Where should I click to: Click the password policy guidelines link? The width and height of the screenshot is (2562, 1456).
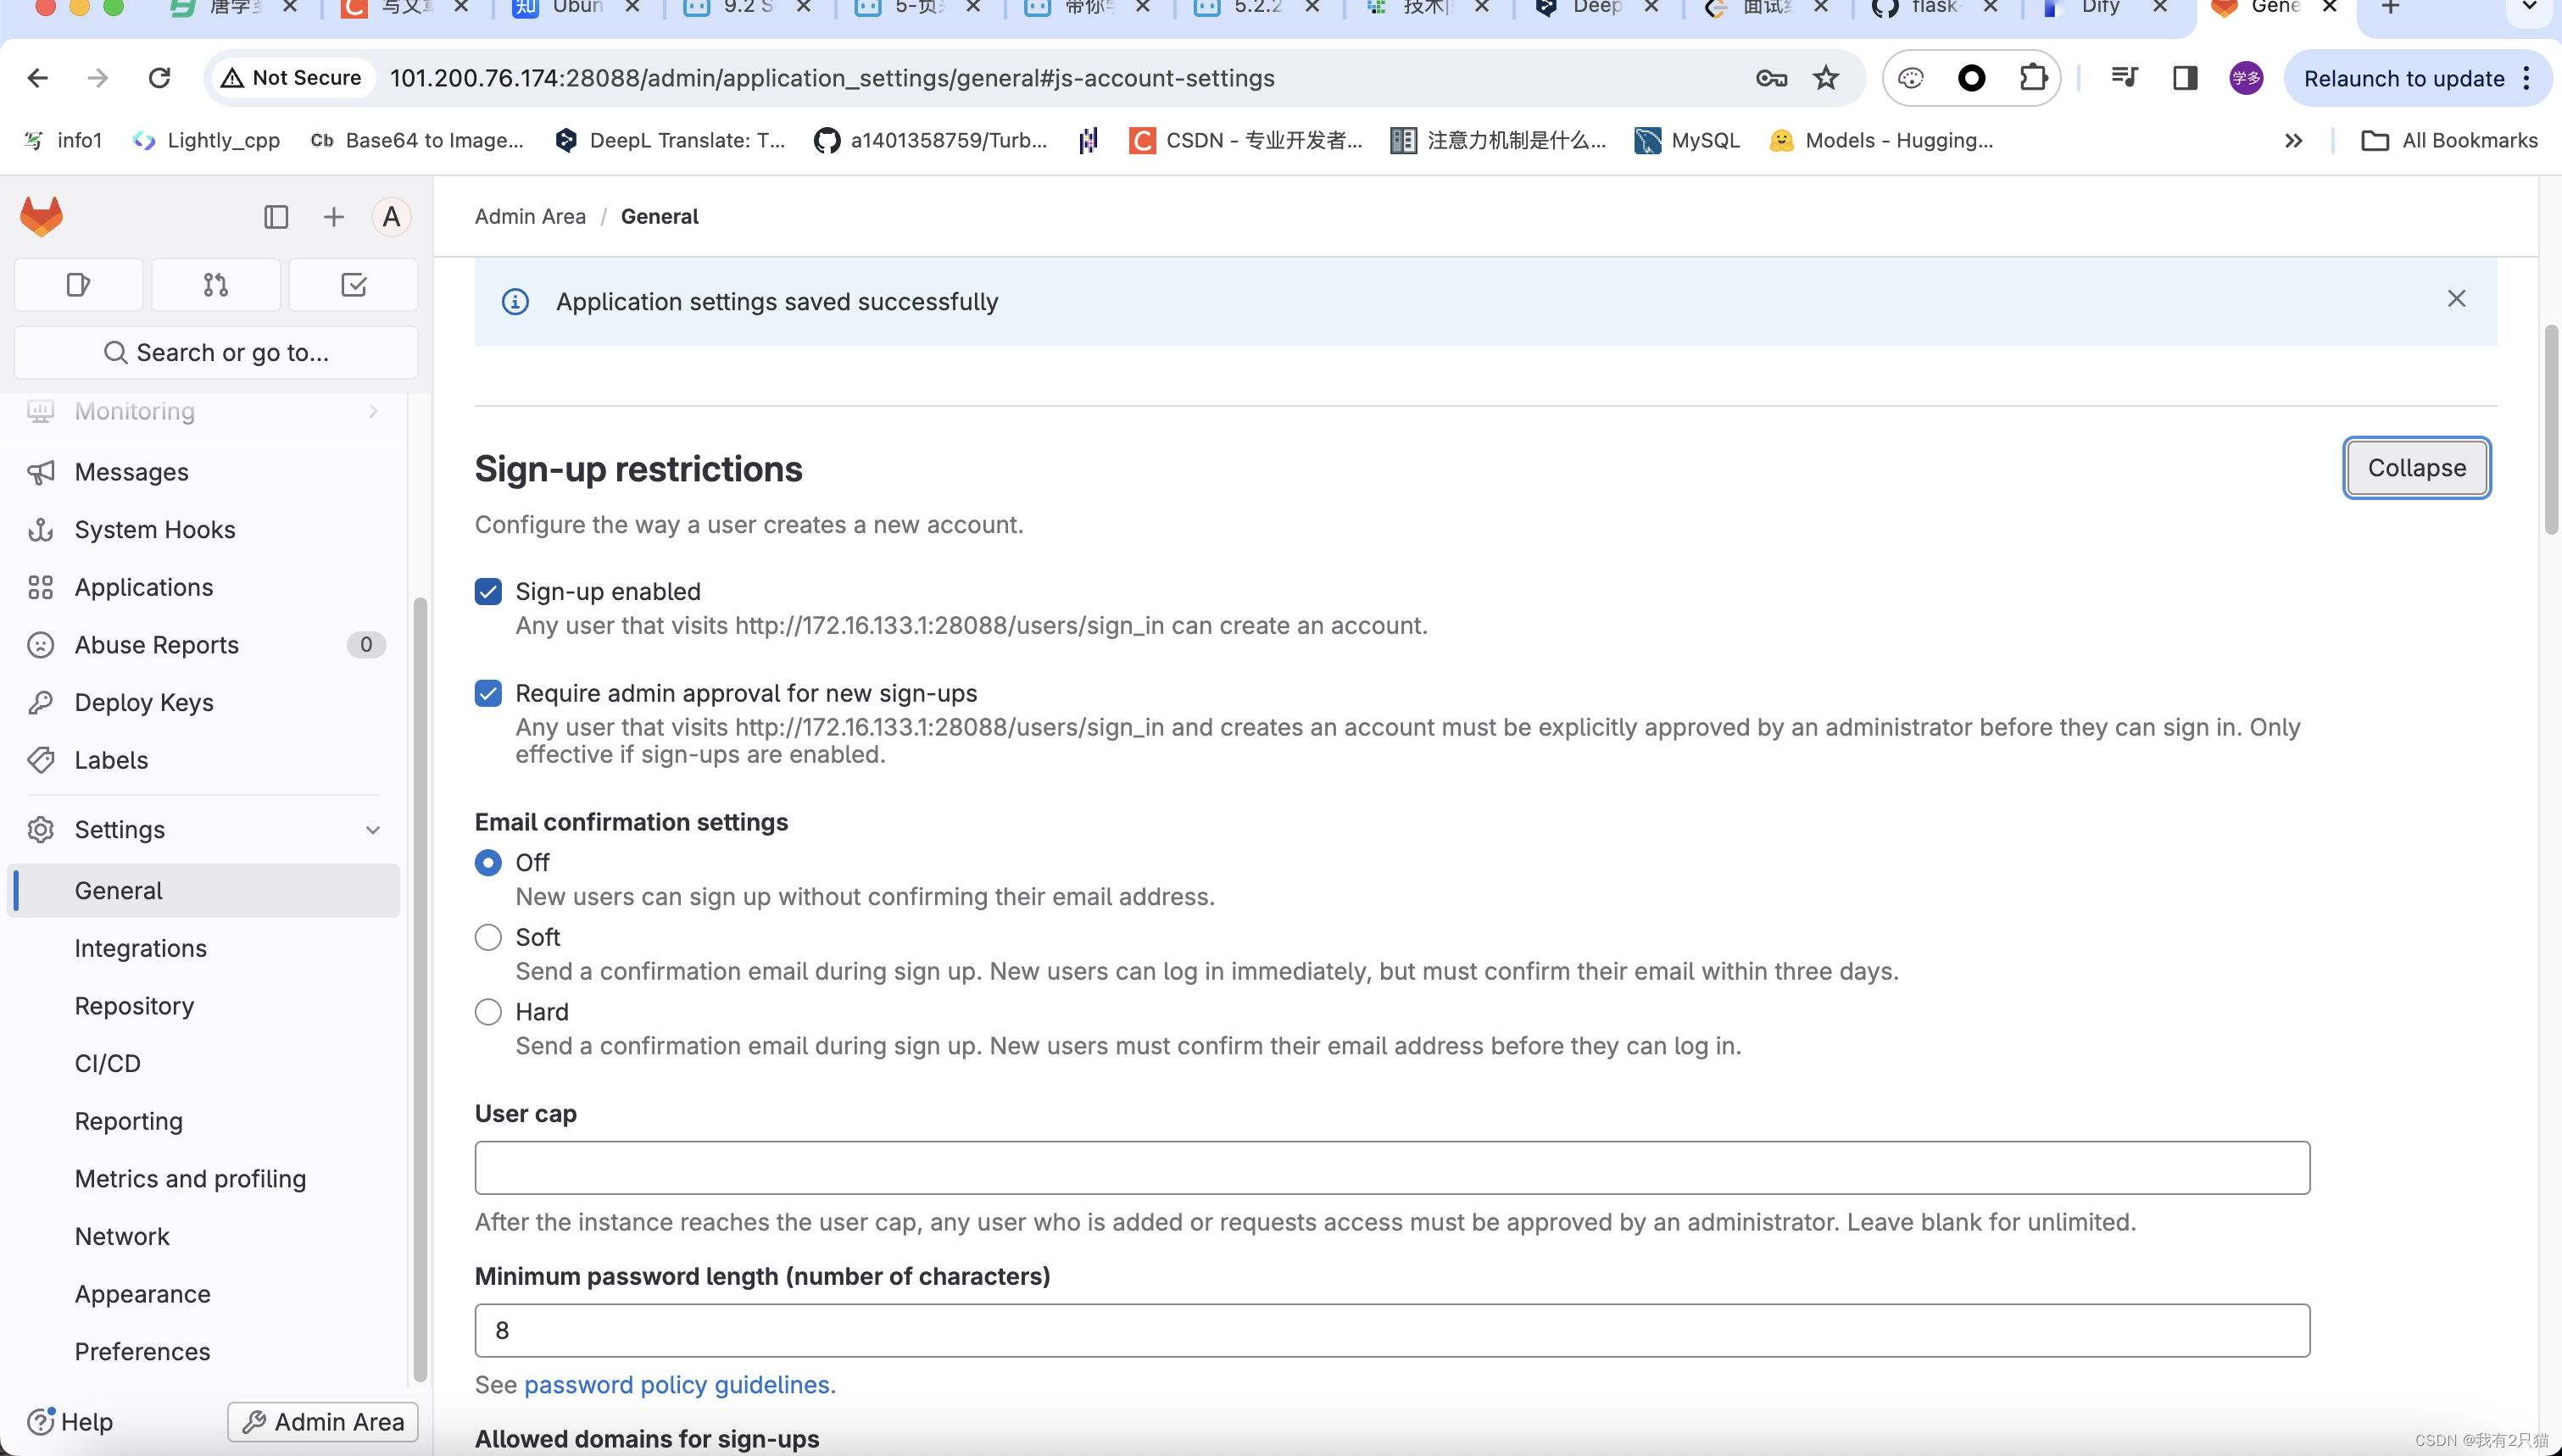click(677, 1384)
